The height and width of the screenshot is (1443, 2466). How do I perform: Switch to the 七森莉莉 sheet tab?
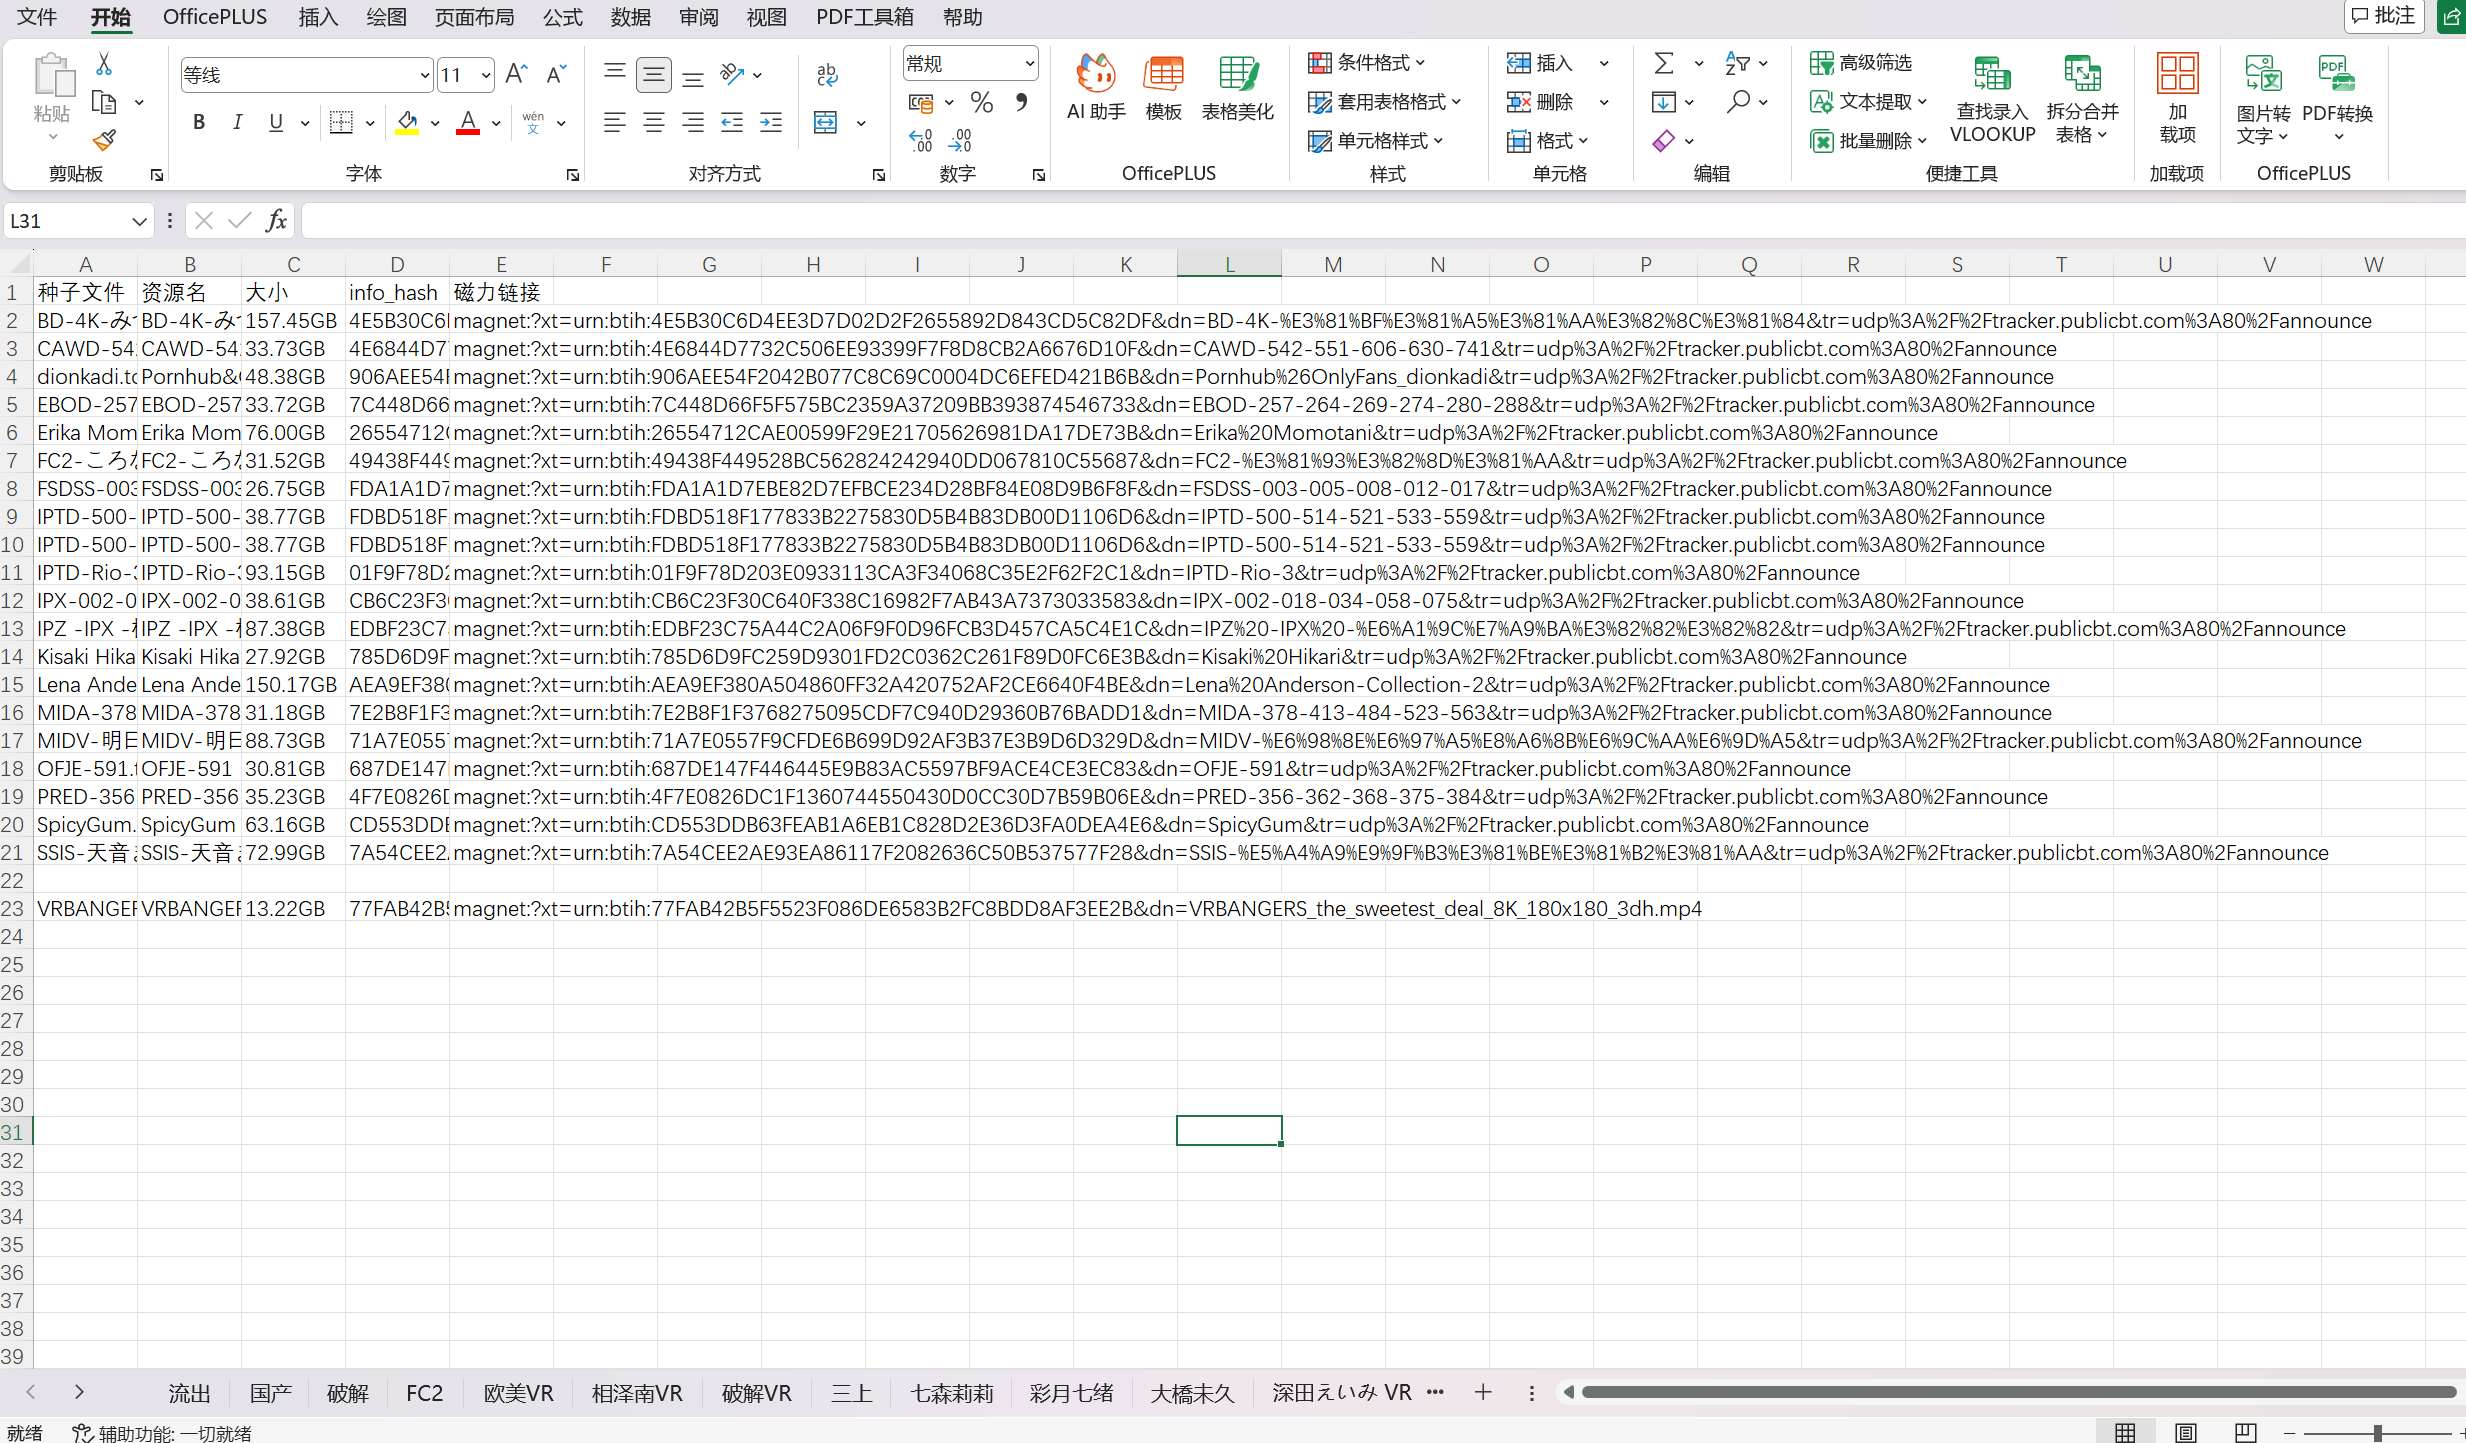coord(951,1393)
